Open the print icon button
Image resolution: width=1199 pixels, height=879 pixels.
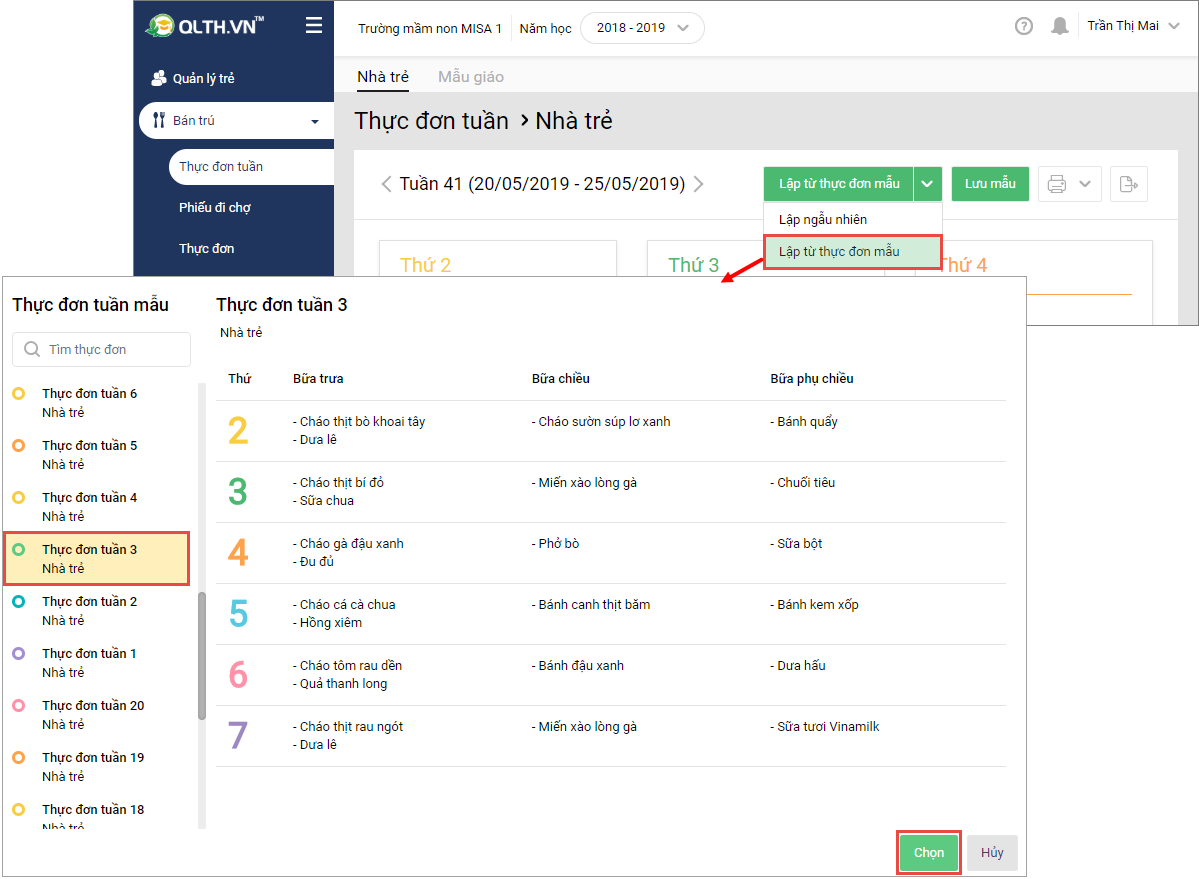coord(1057,184)
